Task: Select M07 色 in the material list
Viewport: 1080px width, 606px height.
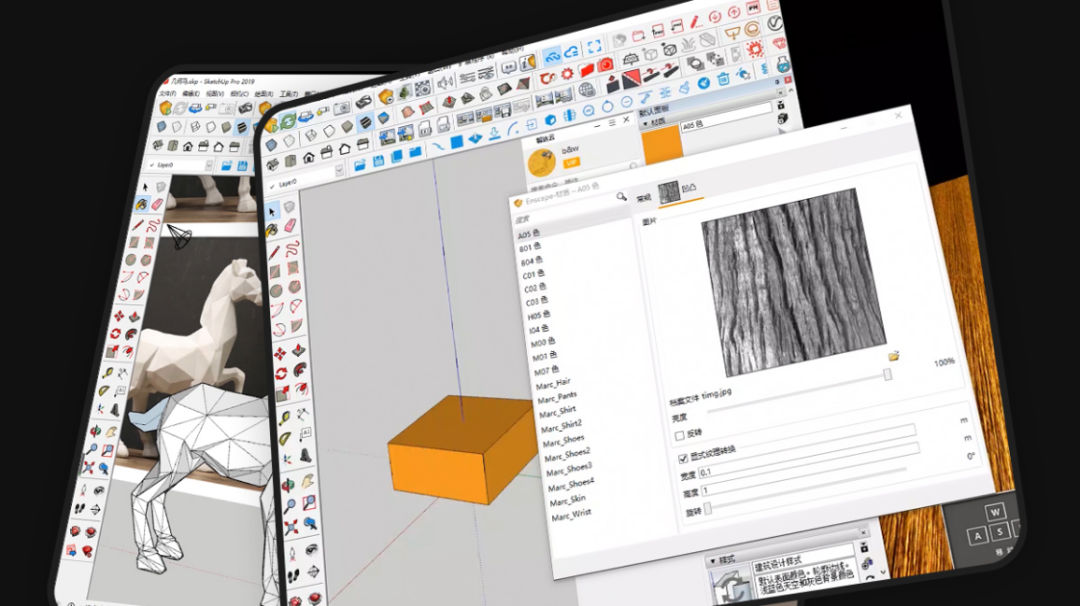Action: [546, 370]
